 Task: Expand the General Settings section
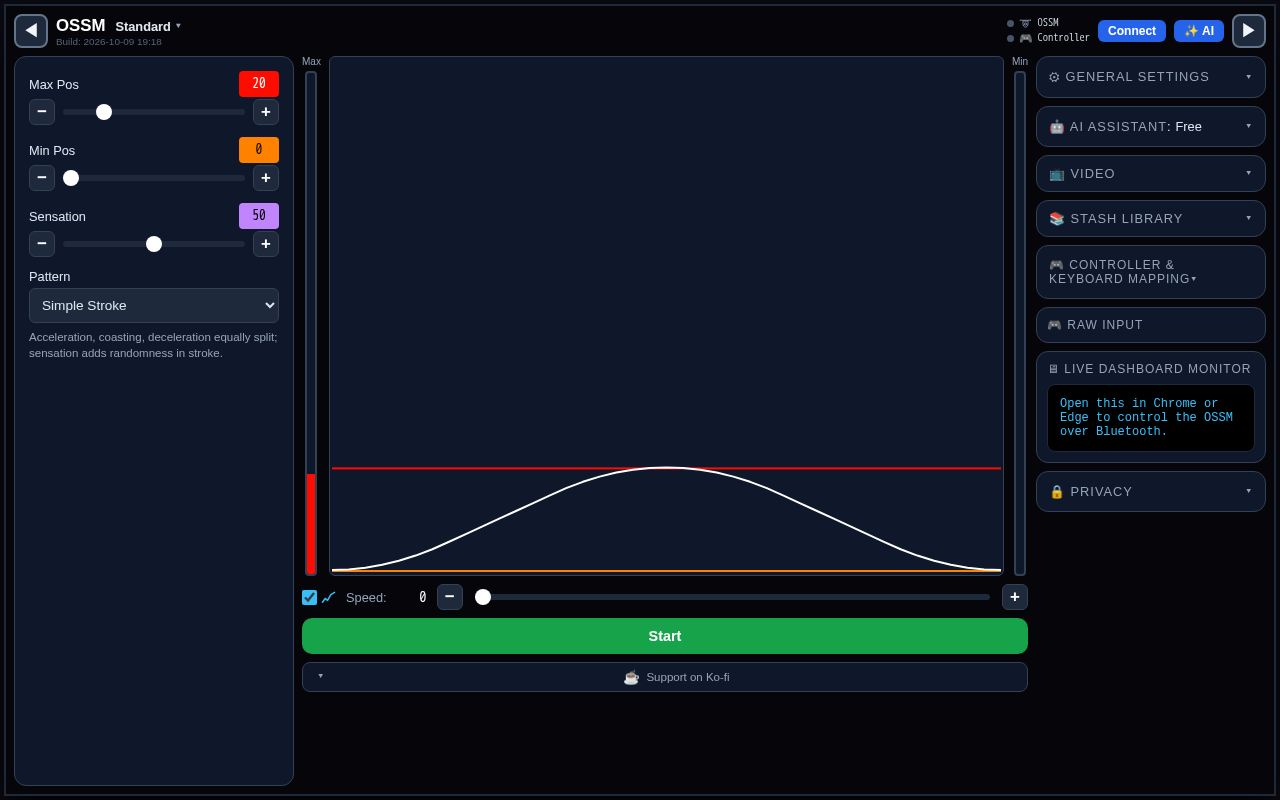click(x=1151, y=77)
